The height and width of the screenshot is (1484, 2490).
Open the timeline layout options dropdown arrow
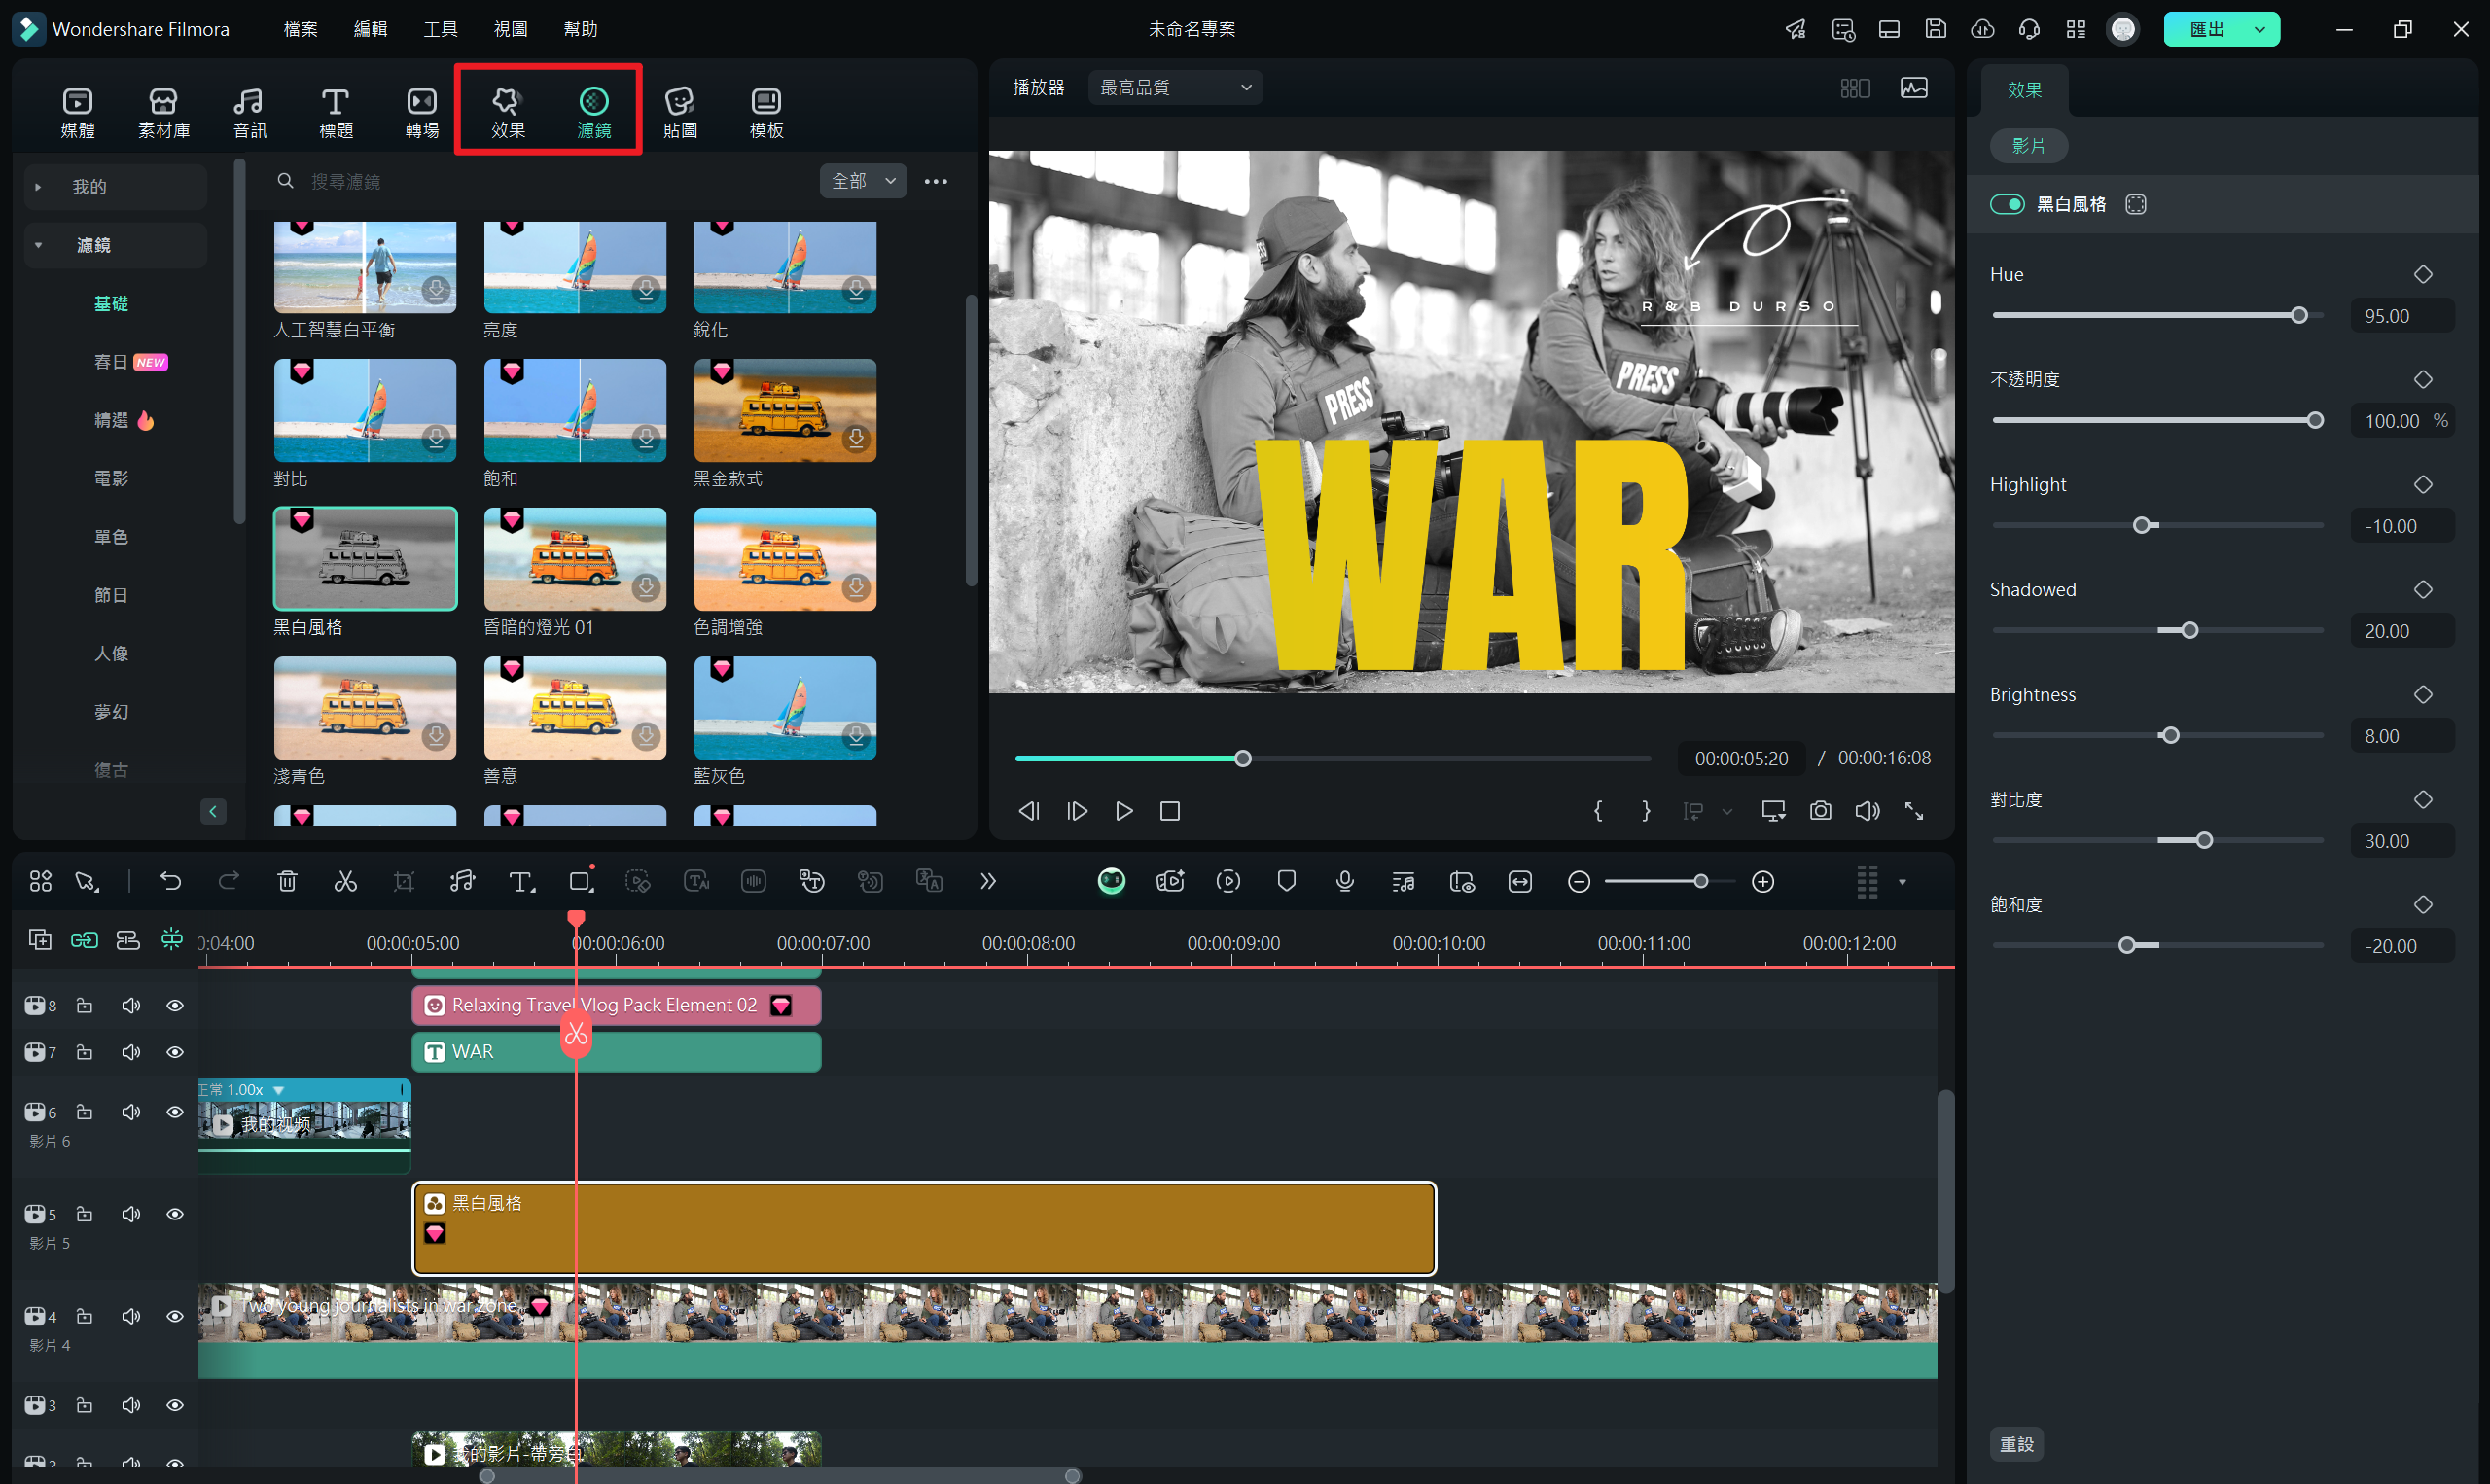coord(1902,882)
